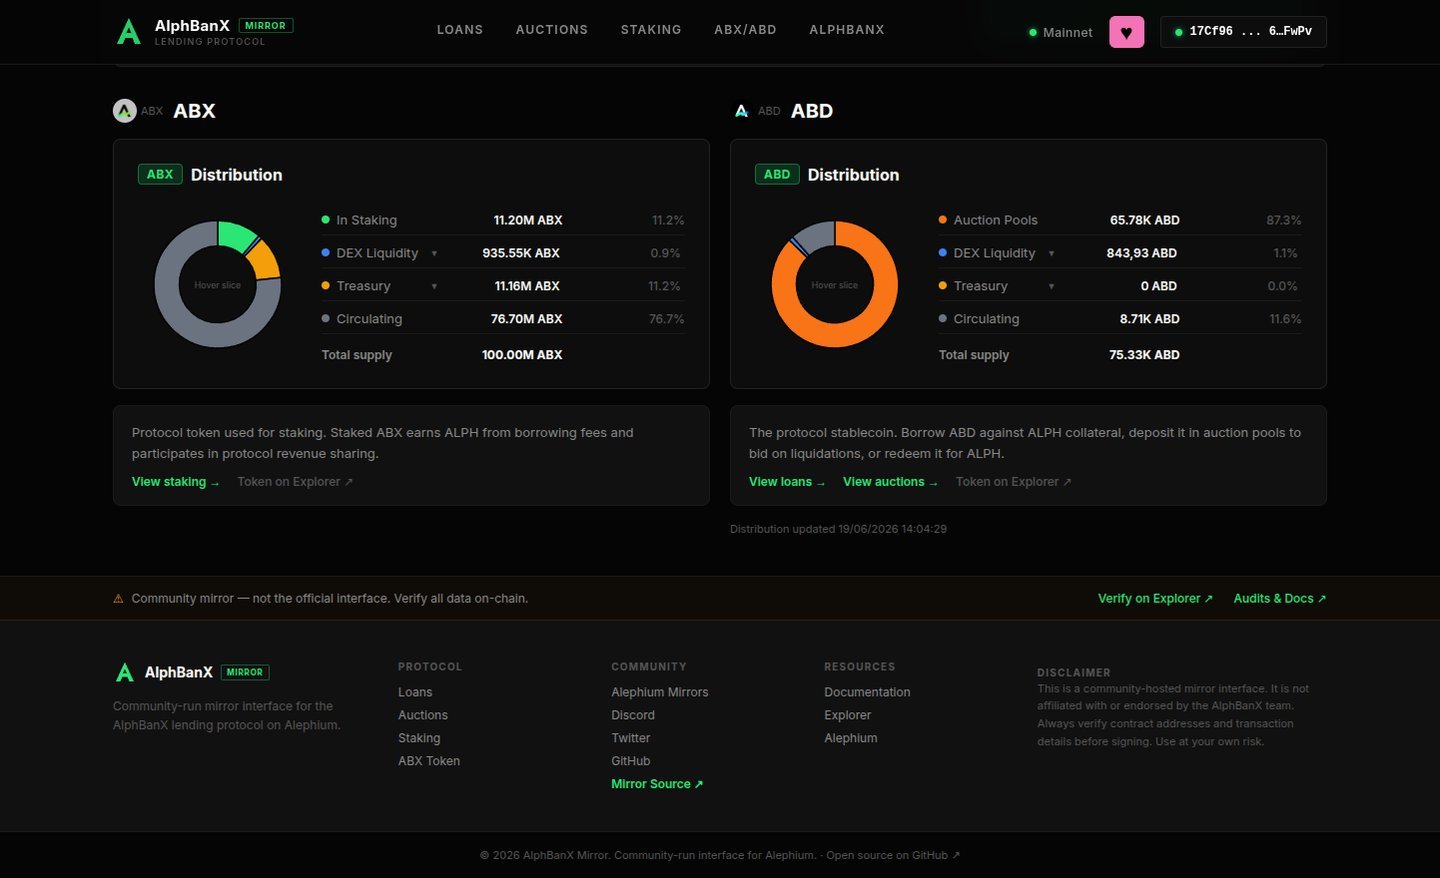Open the Alephium resource link
The image size is (1440, 878).
pyautogui.click(x=851, y=738)
